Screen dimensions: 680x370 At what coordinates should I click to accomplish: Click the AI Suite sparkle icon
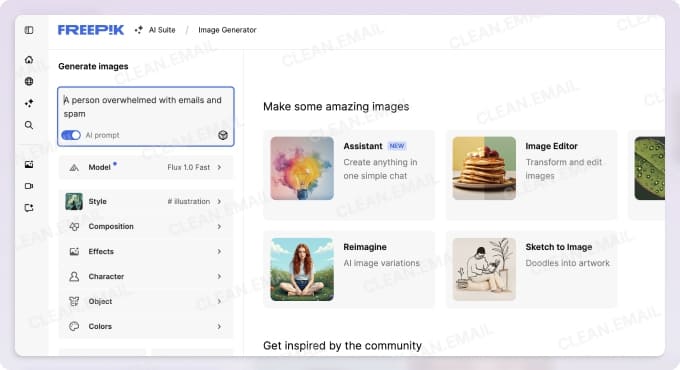(139, 30)
